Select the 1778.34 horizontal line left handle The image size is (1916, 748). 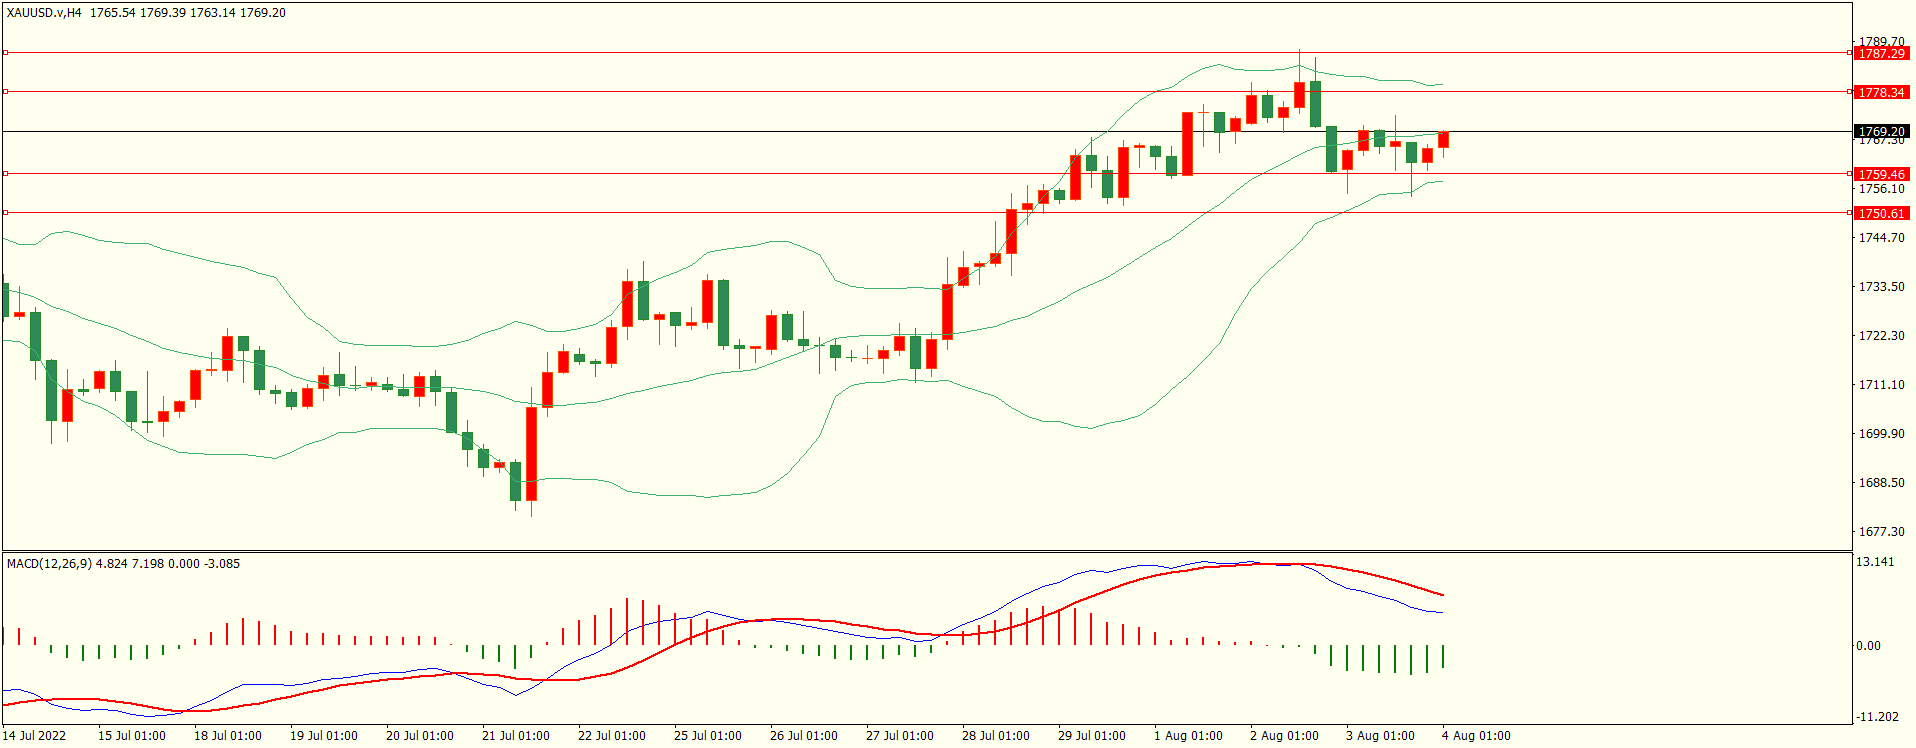(x=5, y=91)
